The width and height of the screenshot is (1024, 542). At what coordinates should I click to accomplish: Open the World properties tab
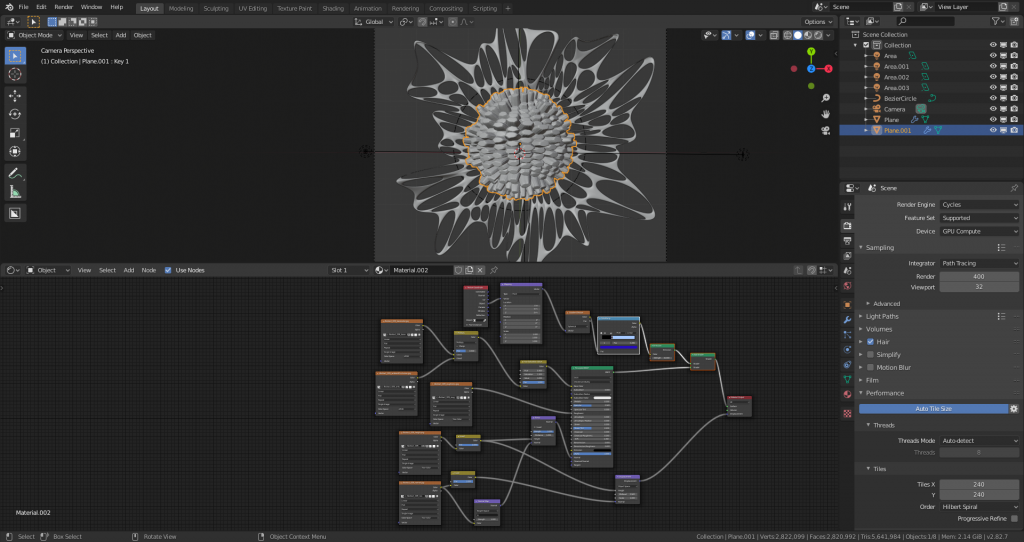[x=847, y=286]
